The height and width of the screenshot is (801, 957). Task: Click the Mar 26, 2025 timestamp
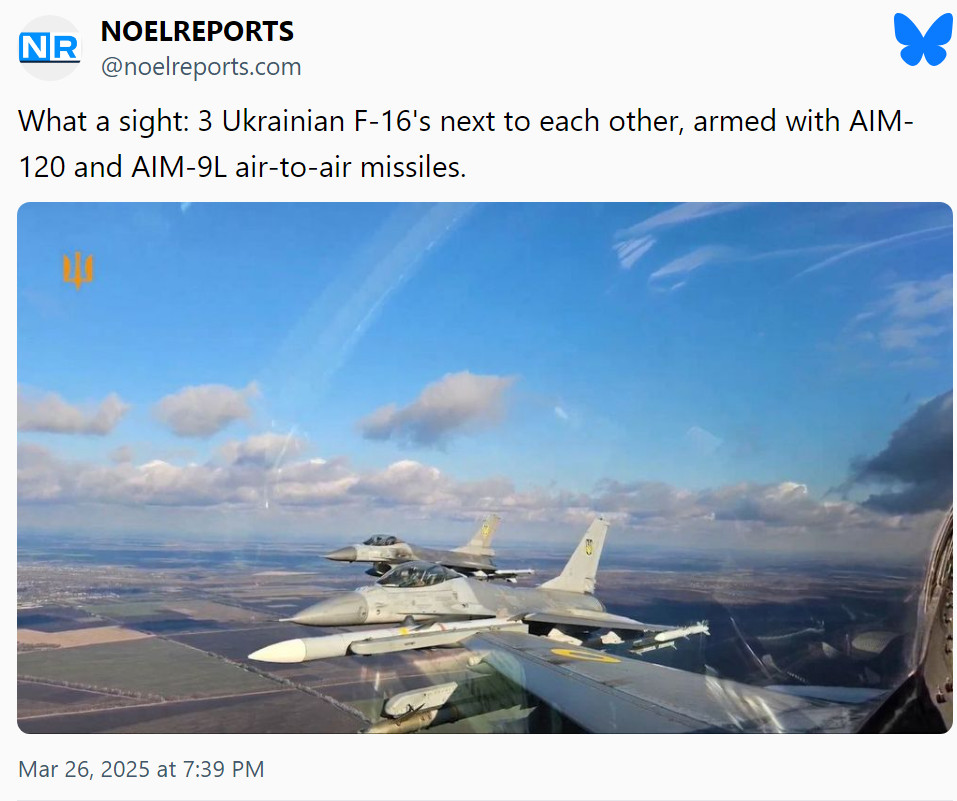141,769
